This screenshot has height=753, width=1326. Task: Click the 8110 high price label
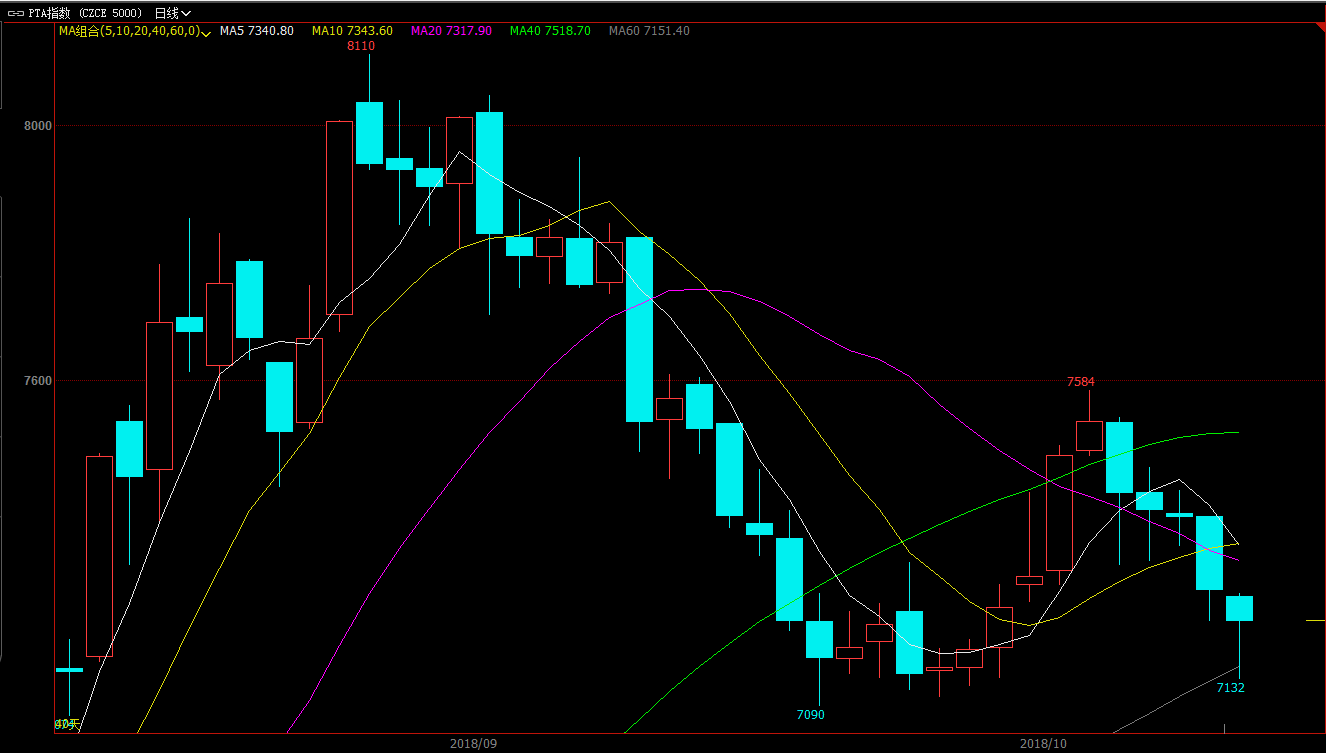(x=361, y=46)
